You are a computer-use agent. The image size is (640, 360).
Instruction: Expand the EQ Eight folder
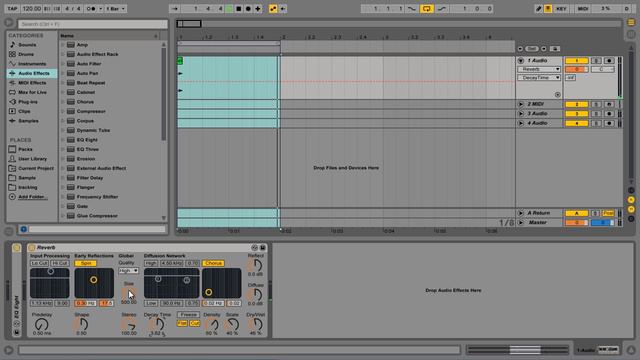[62, 140]
